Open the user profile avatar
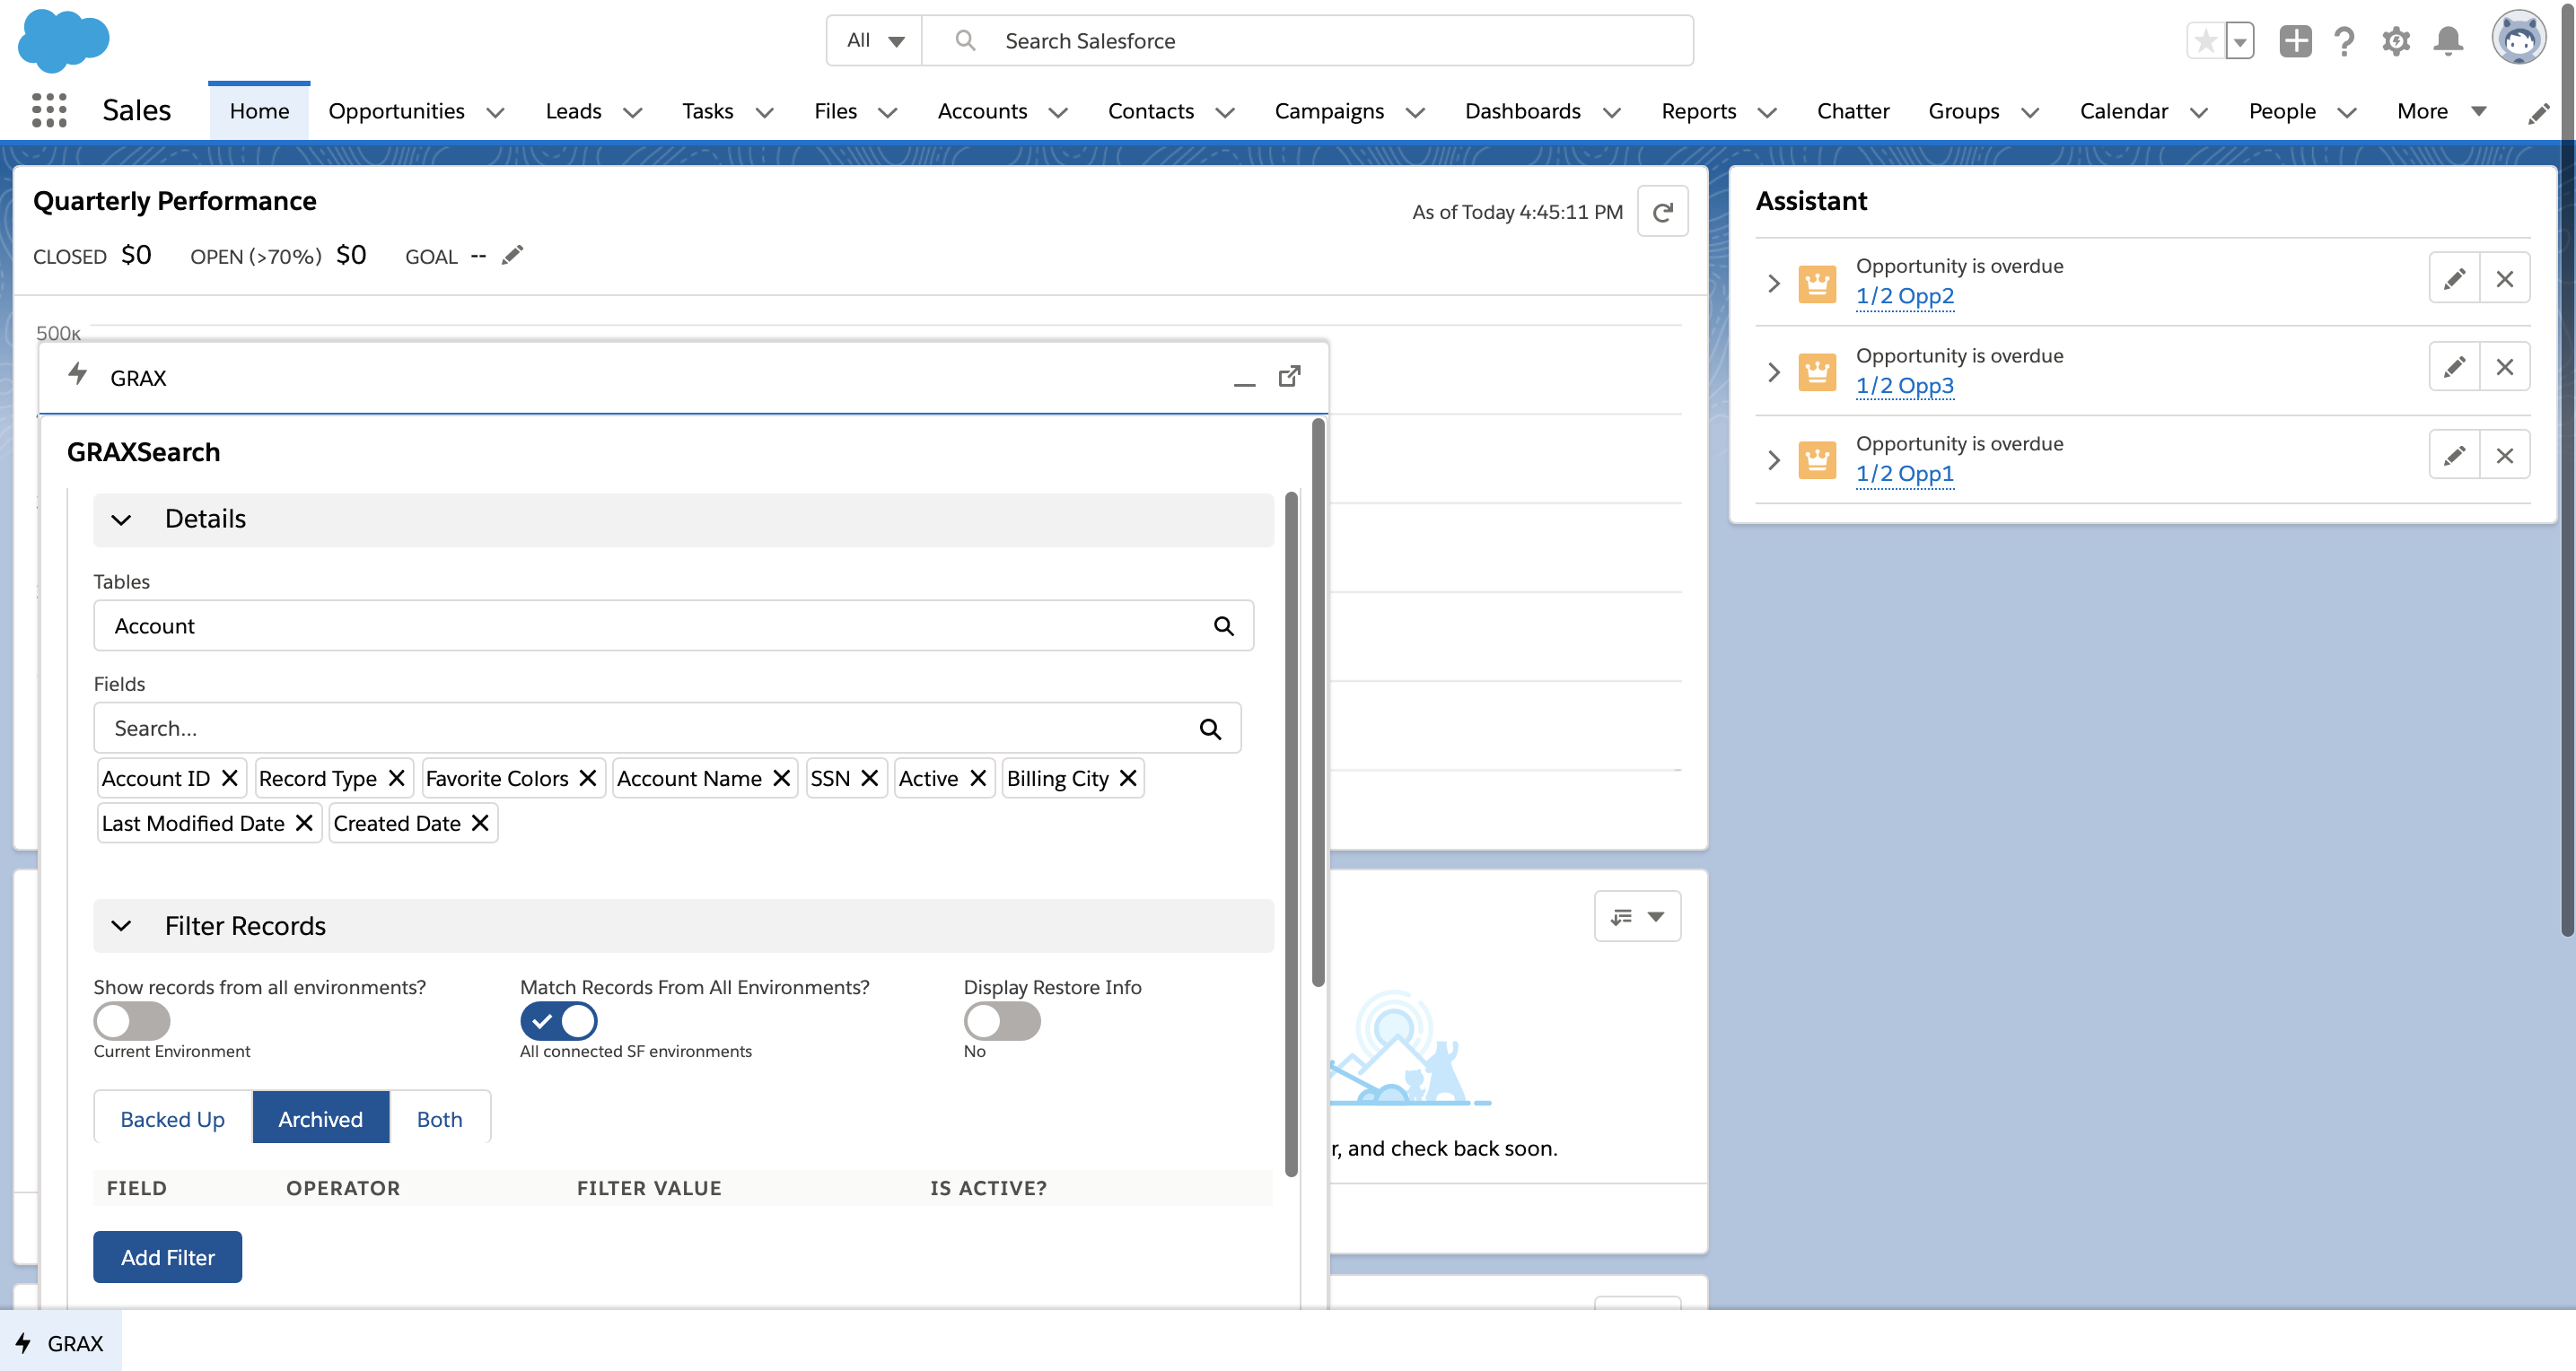 (2518, 39)
